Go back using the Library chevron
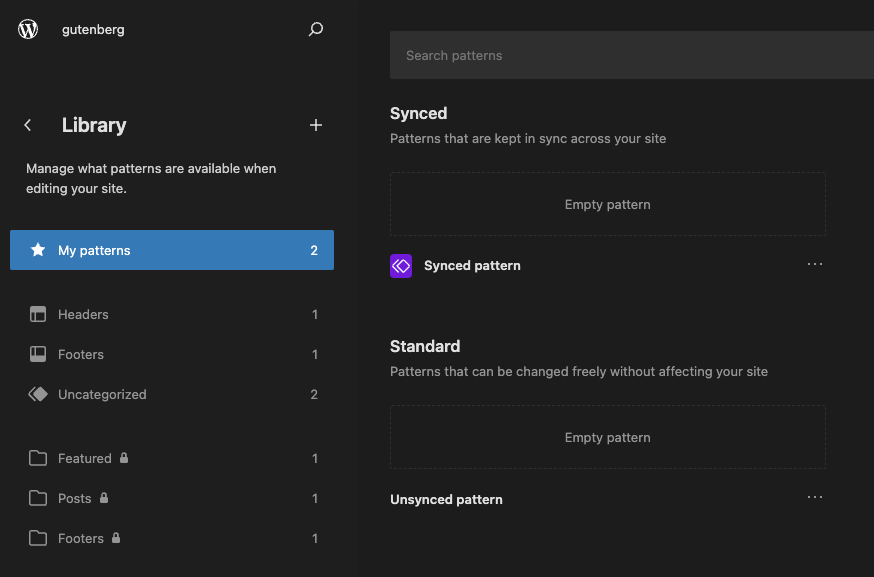Image resolution: width=874 pixels, height=577 pixels. point(28,125)
